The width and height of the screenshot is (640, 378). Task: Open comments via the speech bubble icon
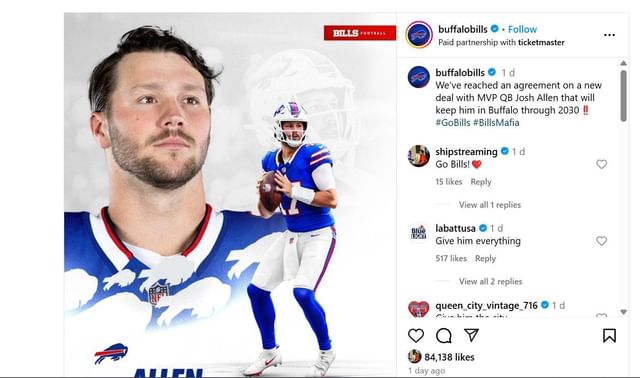click(x=444, y=336)
